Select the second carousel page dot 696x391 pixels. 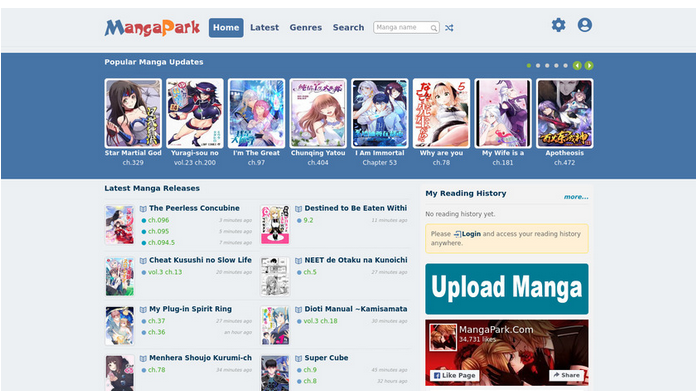coord(538,66)
